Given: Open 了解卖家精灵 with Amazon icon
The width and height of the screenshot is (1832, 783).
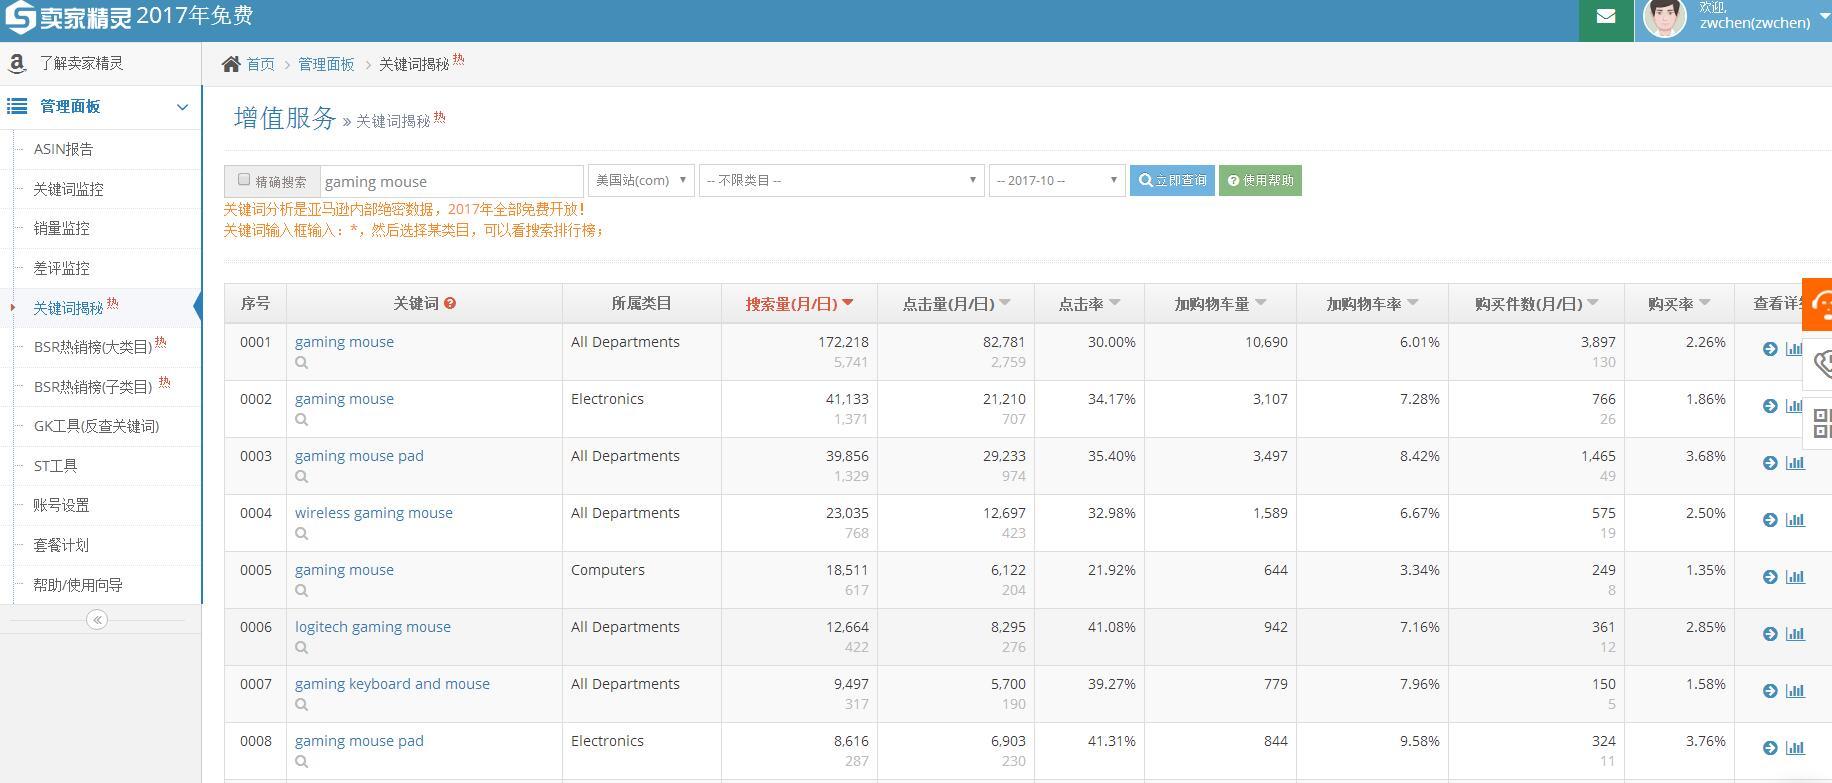Looking at the screenshot, I should (80, 63).
